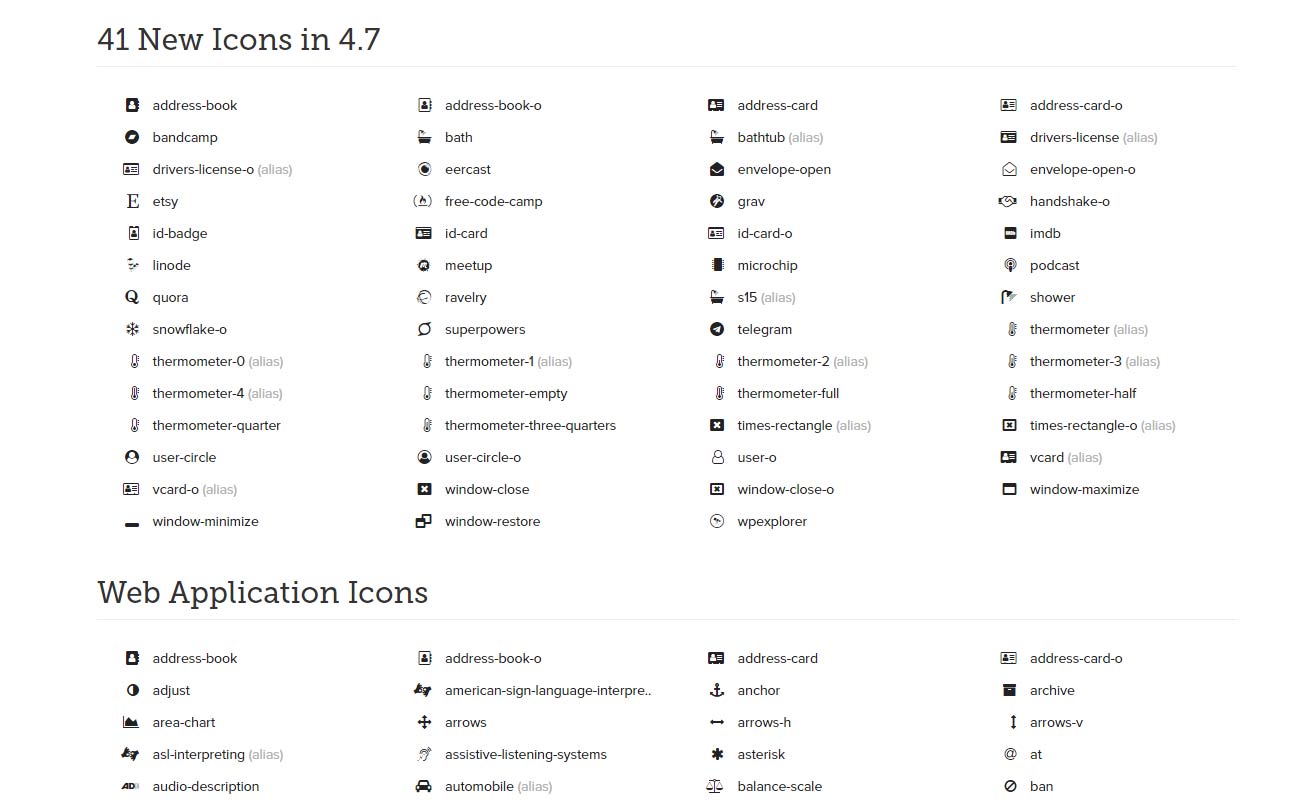1302x806 pixels.
Task: Click the balance-scale icon glyph
Action: (716, 786)
